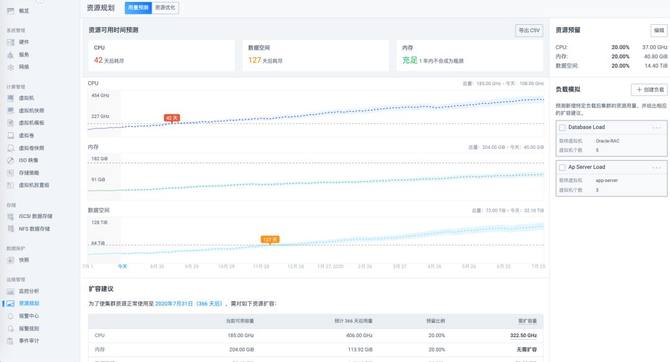Click the 导出 CSV button

[529, 30]
